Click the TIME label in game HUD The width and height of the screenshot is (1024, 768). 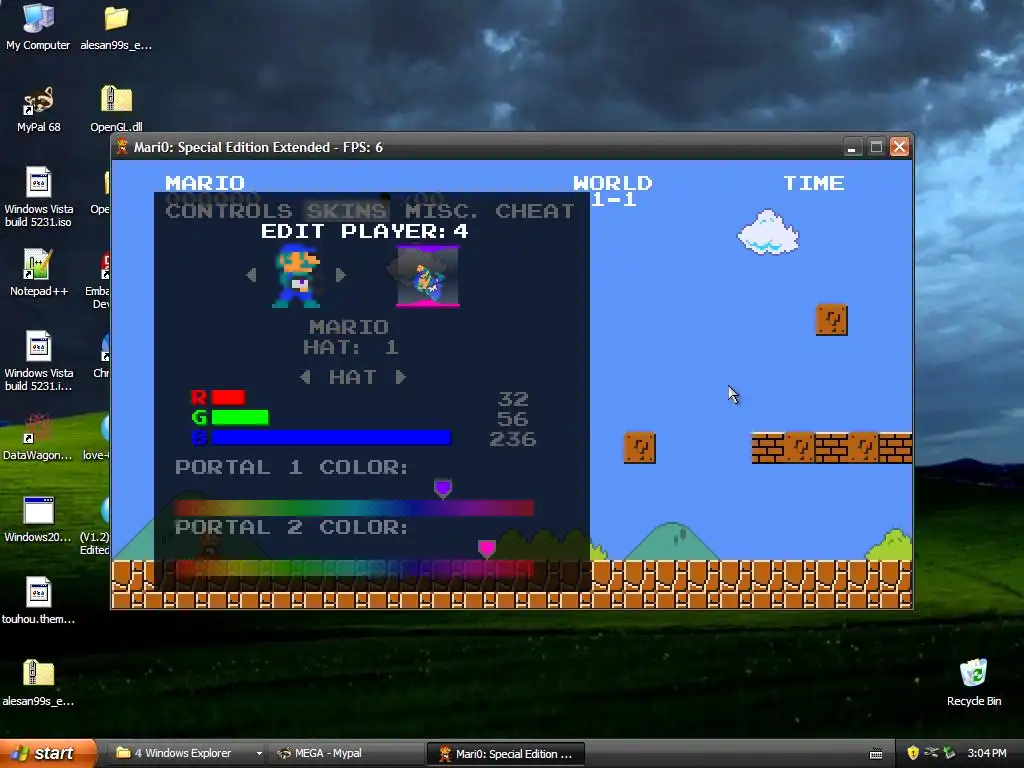coord(814,183)
